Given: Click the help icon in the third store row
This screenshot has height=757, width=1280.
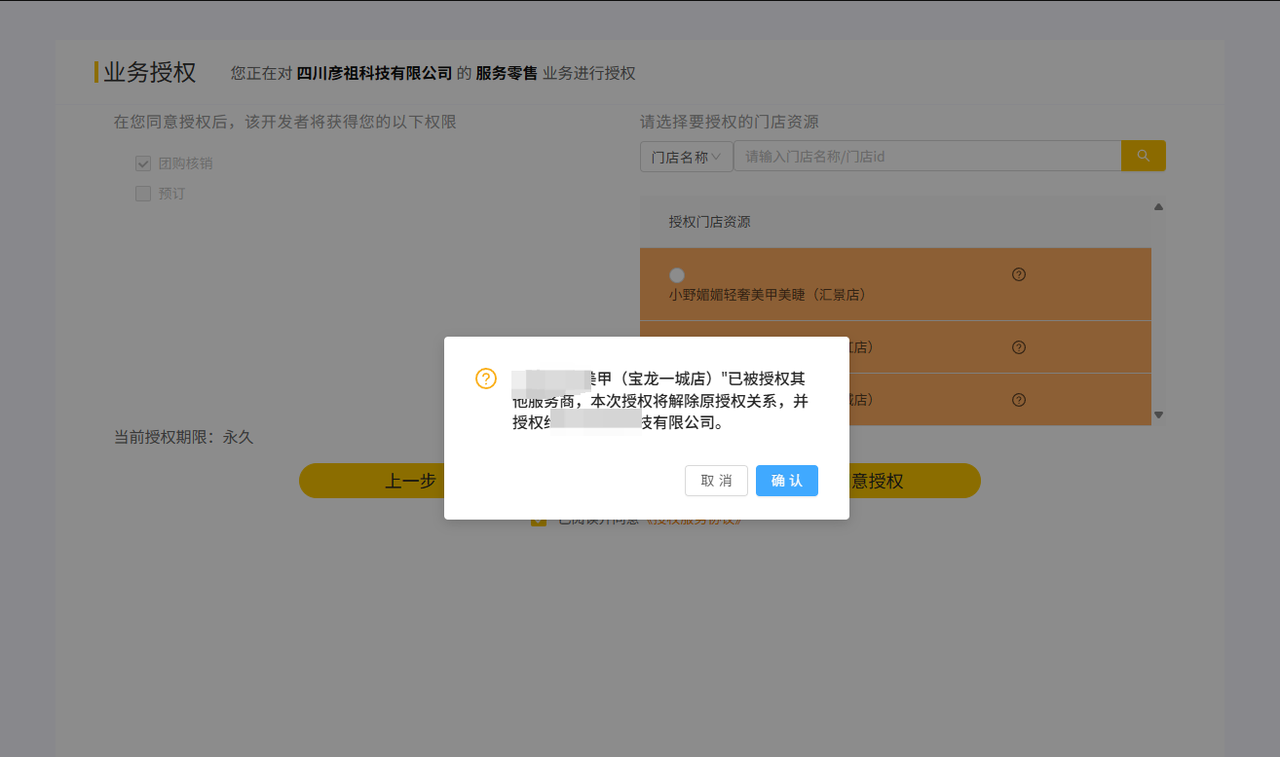Looking at the screenshot, I should 1019,400.
